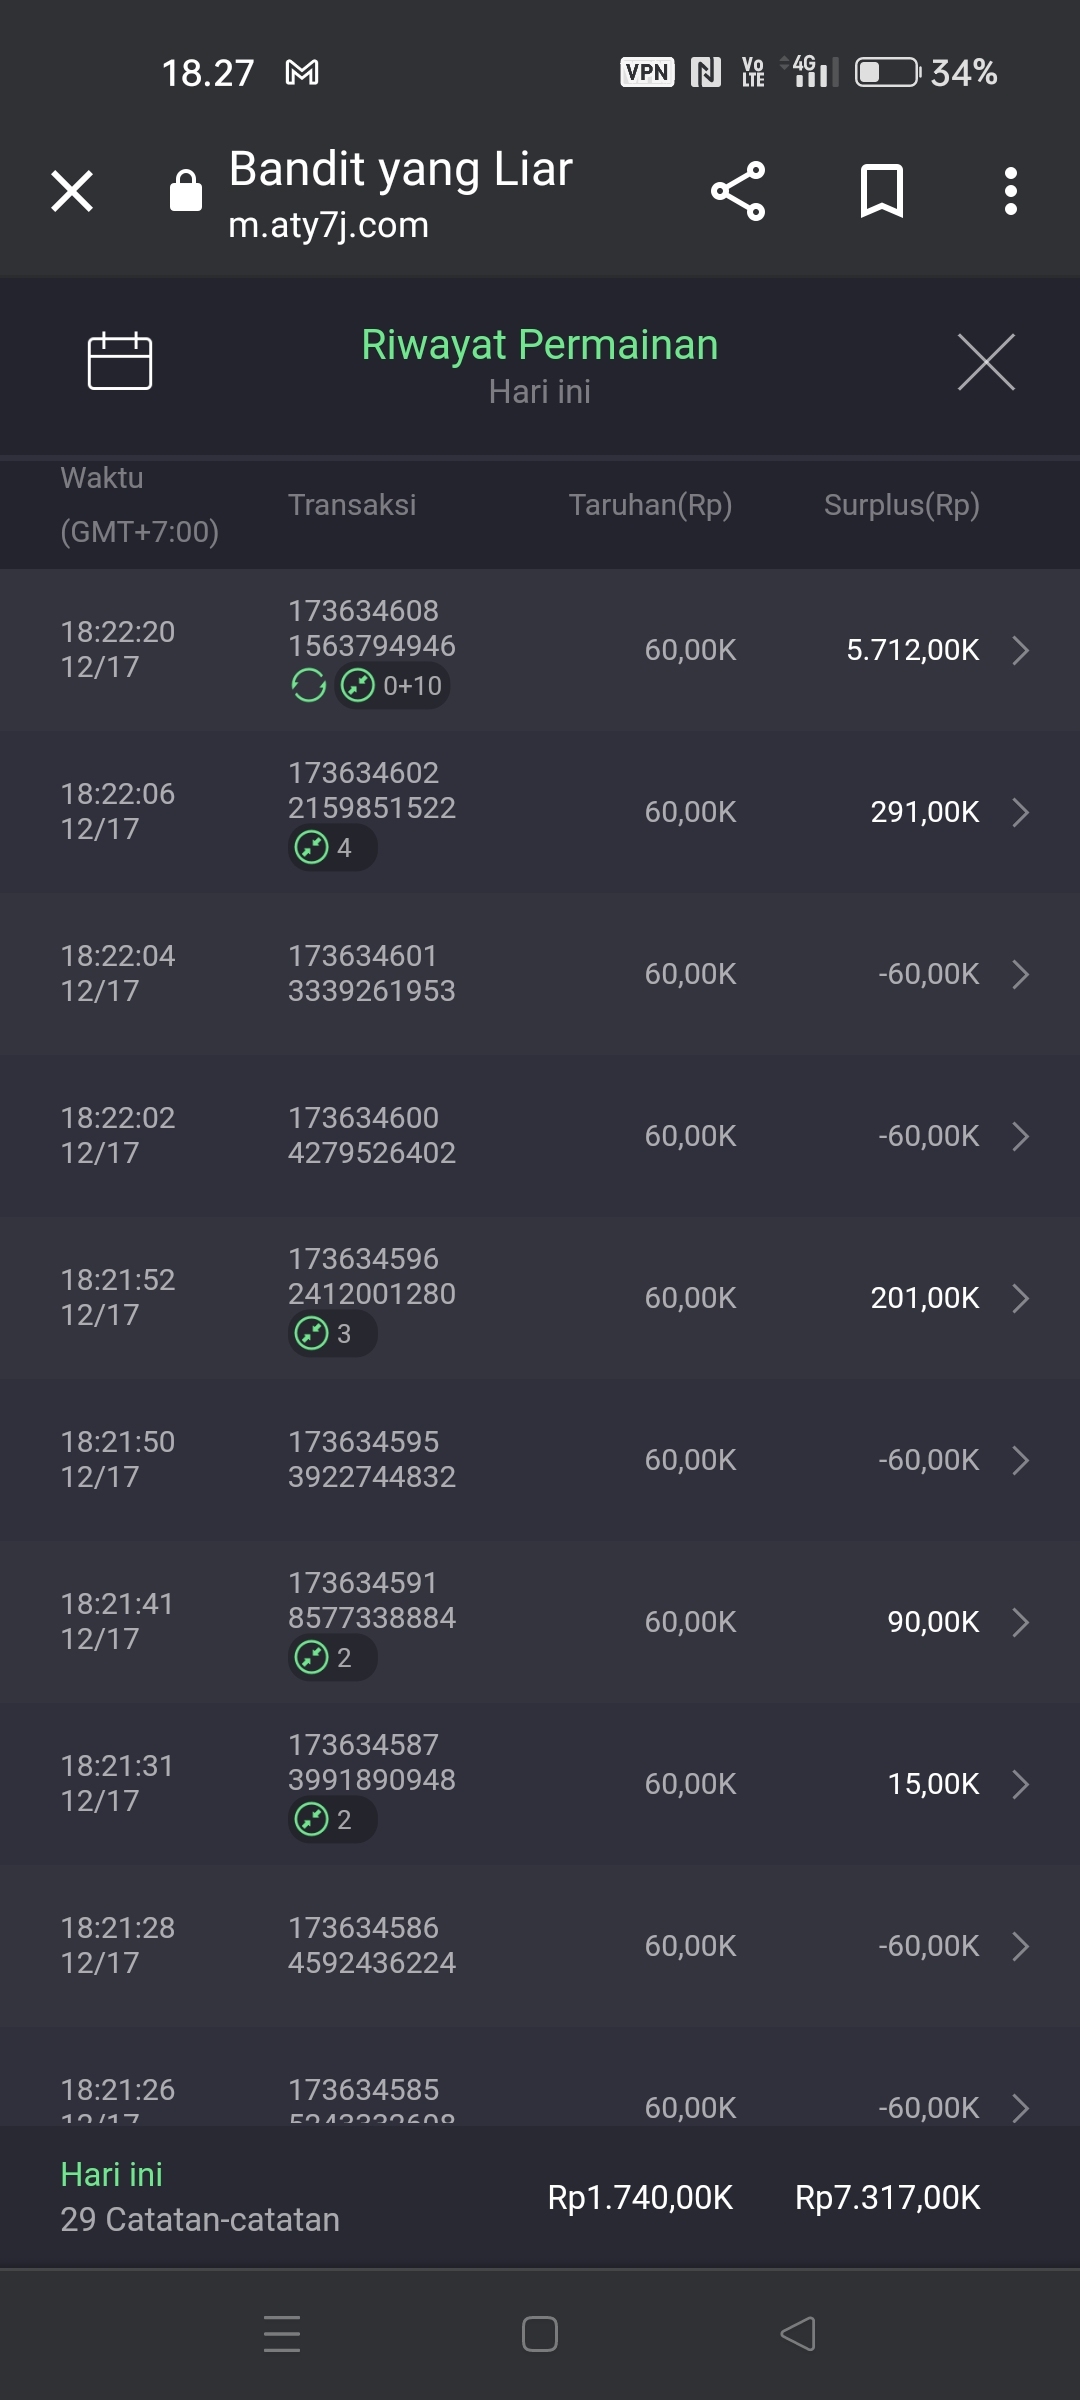Screen dimensions: 1080x2400
Task: Tap the lock icon for site info
Action: (x=186, y=190)
